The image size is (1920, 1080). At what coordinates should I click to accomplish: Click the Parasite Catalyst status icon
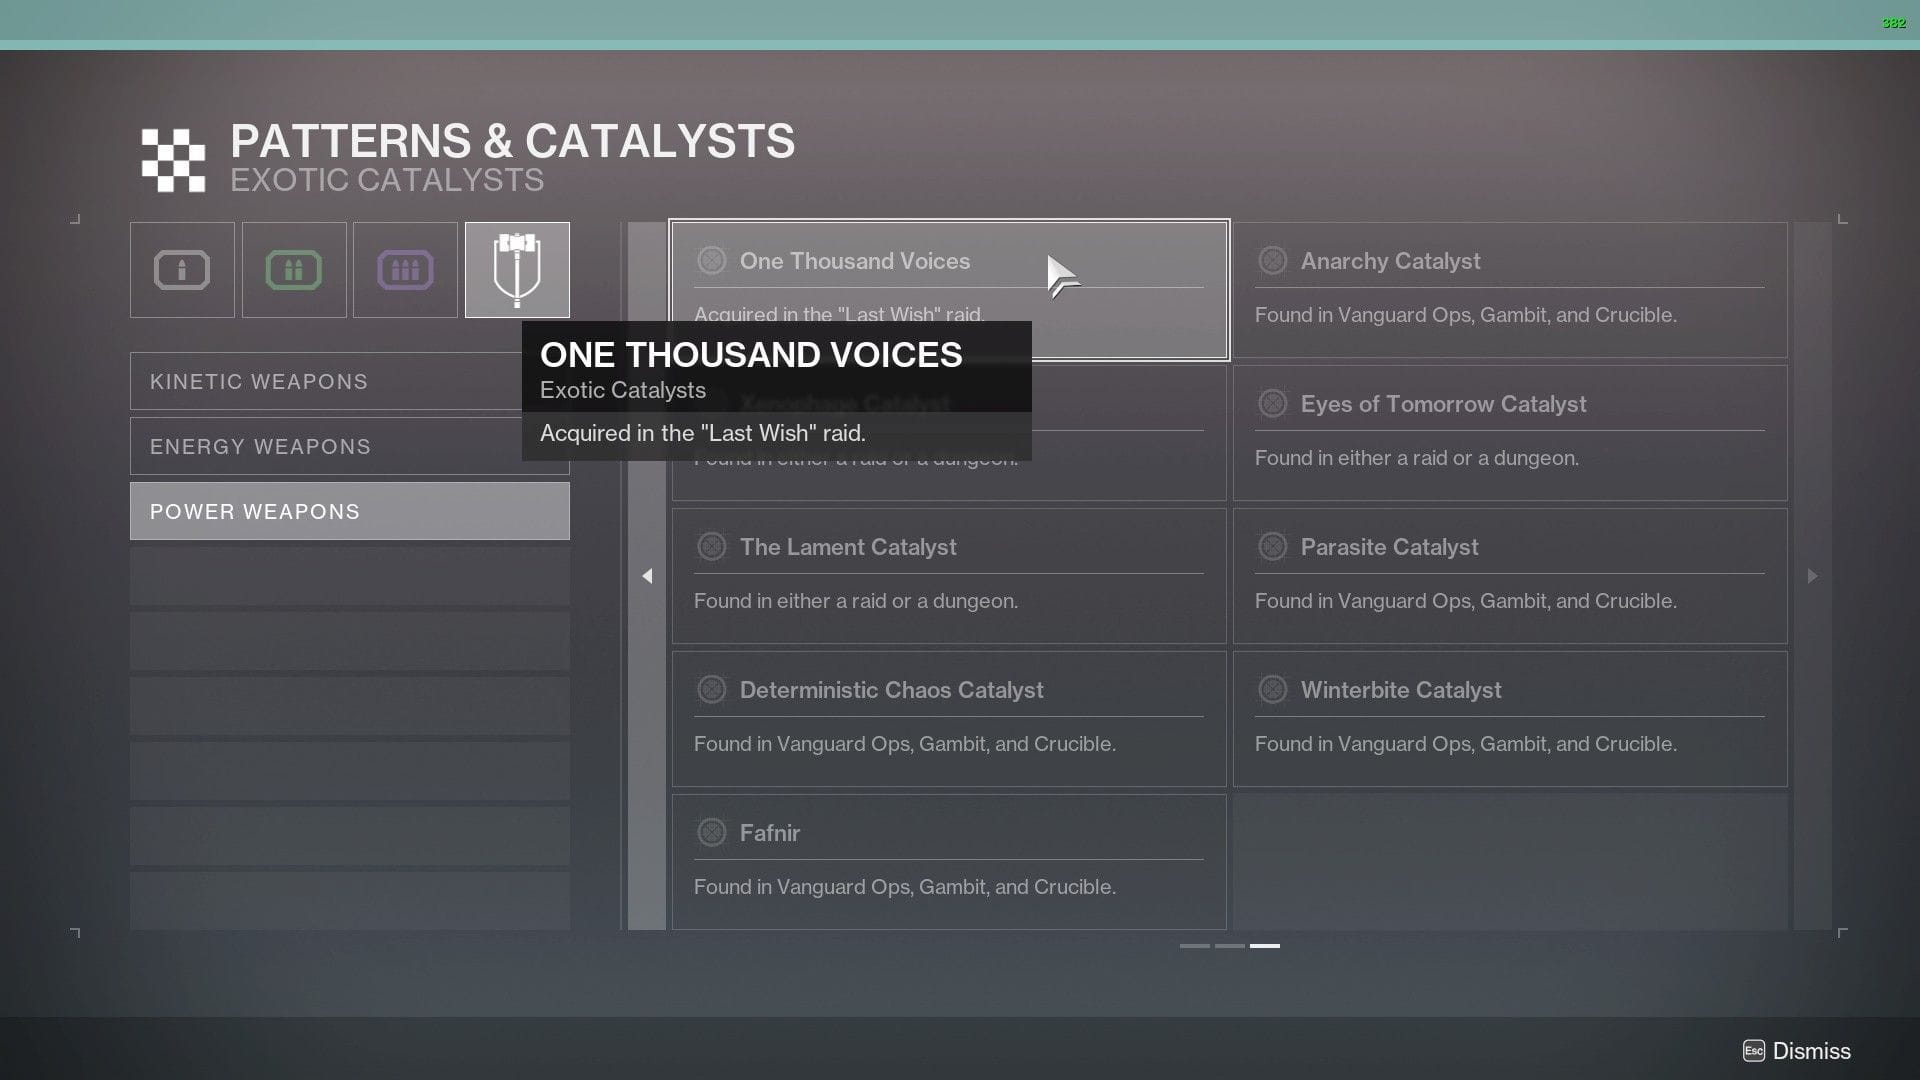pos(1272,547)
